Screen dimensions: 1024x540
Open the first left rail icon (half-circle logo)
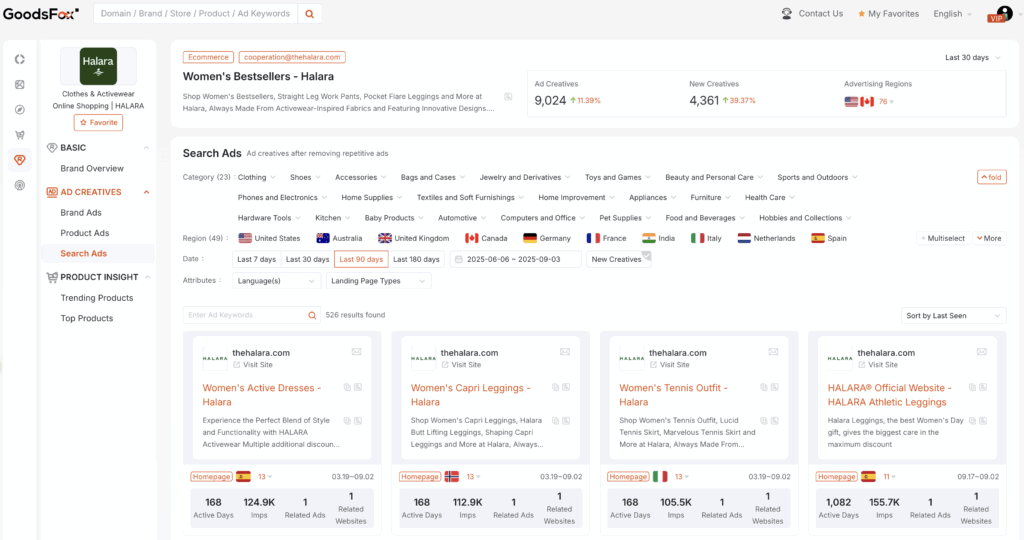[20, 59]
